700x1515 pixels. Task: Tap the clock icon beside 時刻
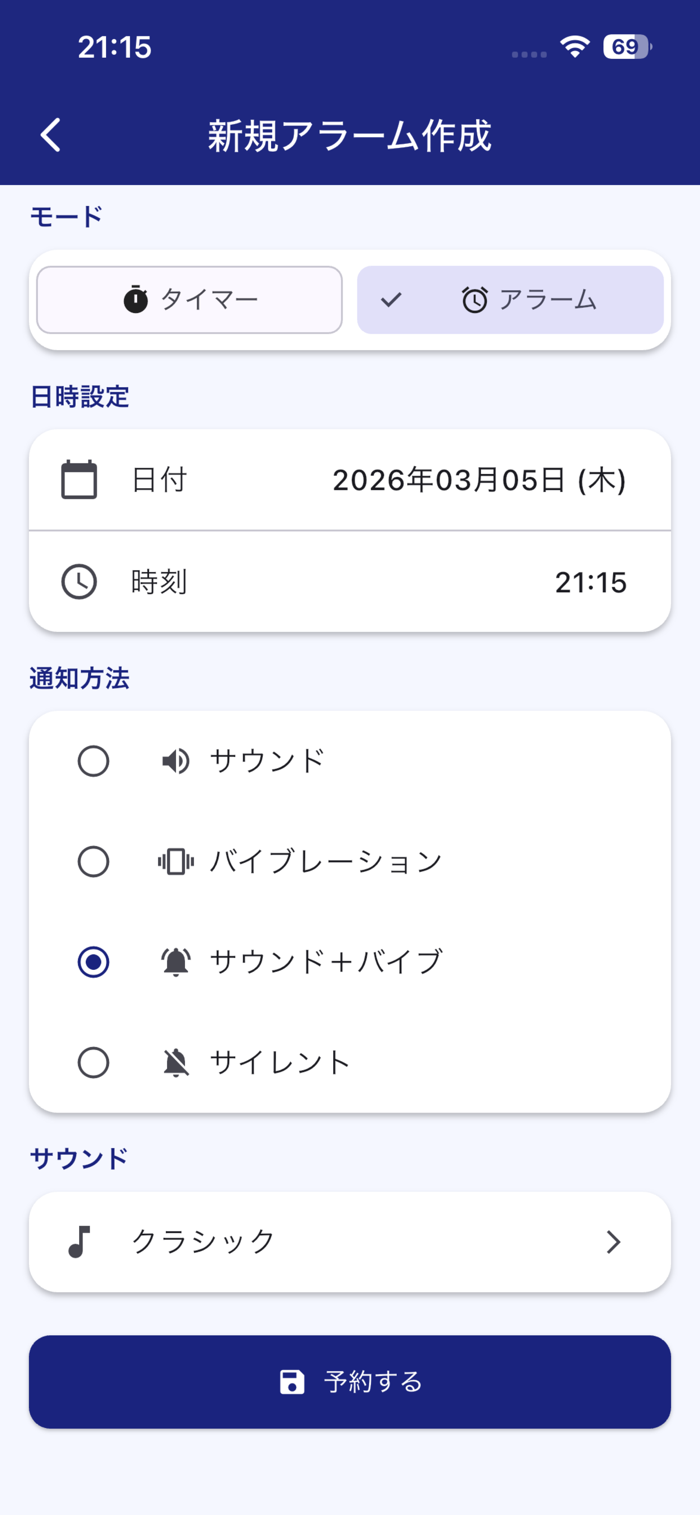tap(79, 582)
